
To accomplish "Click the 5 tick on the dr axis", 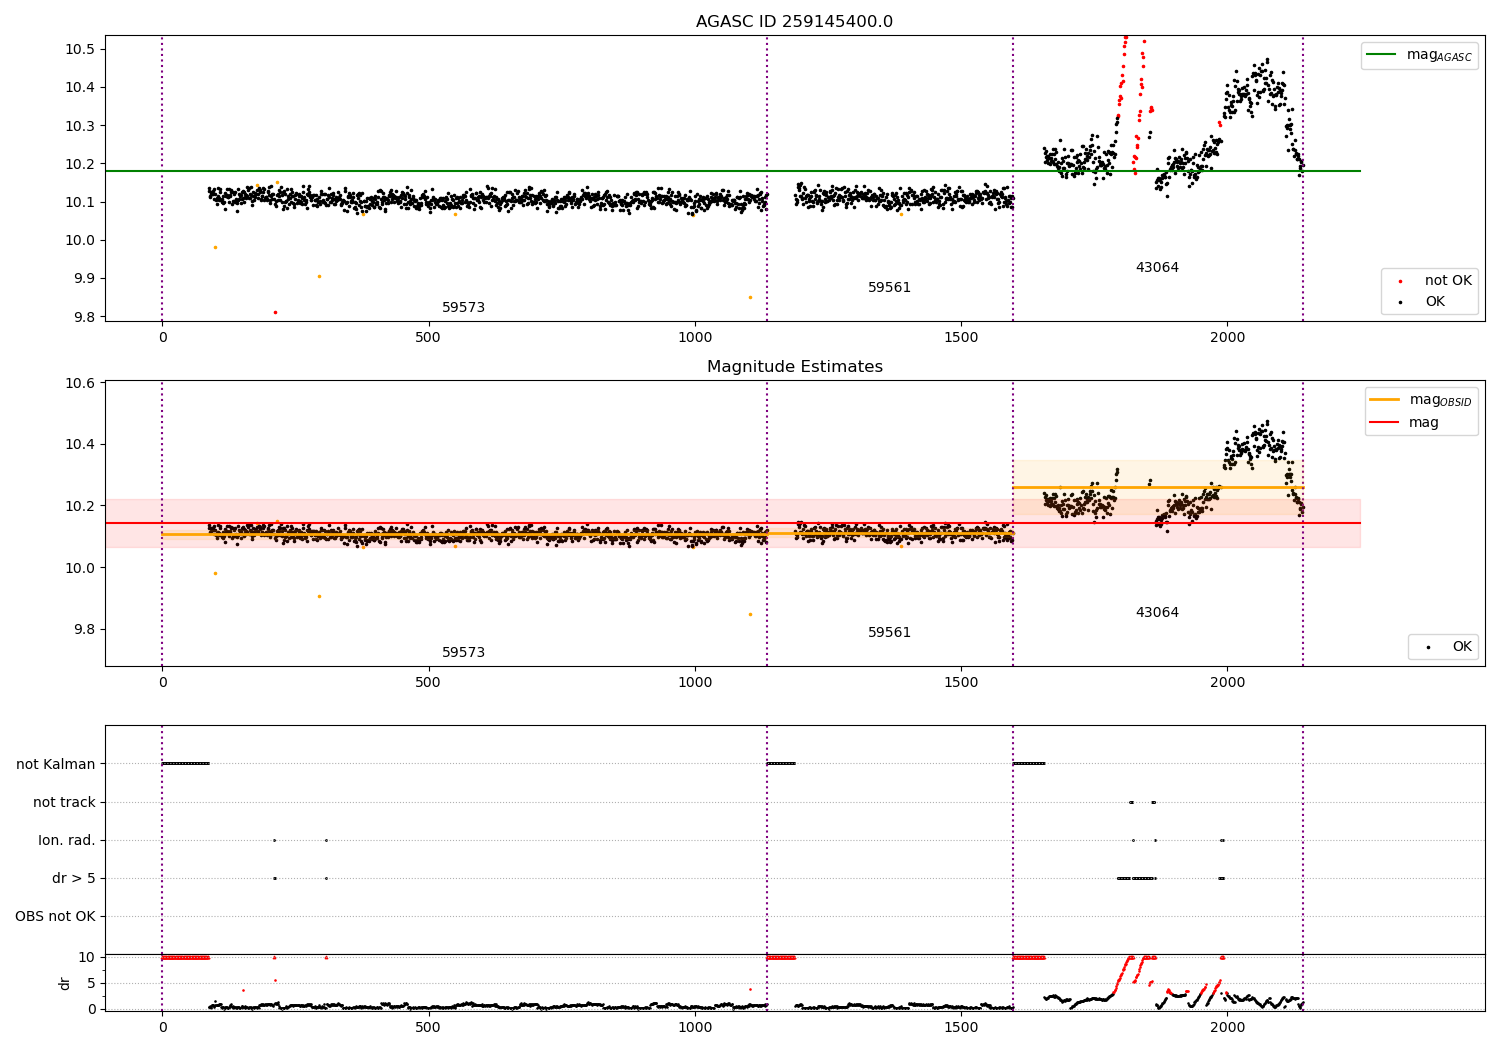I will pyautogui.click(x=92, y=984).
